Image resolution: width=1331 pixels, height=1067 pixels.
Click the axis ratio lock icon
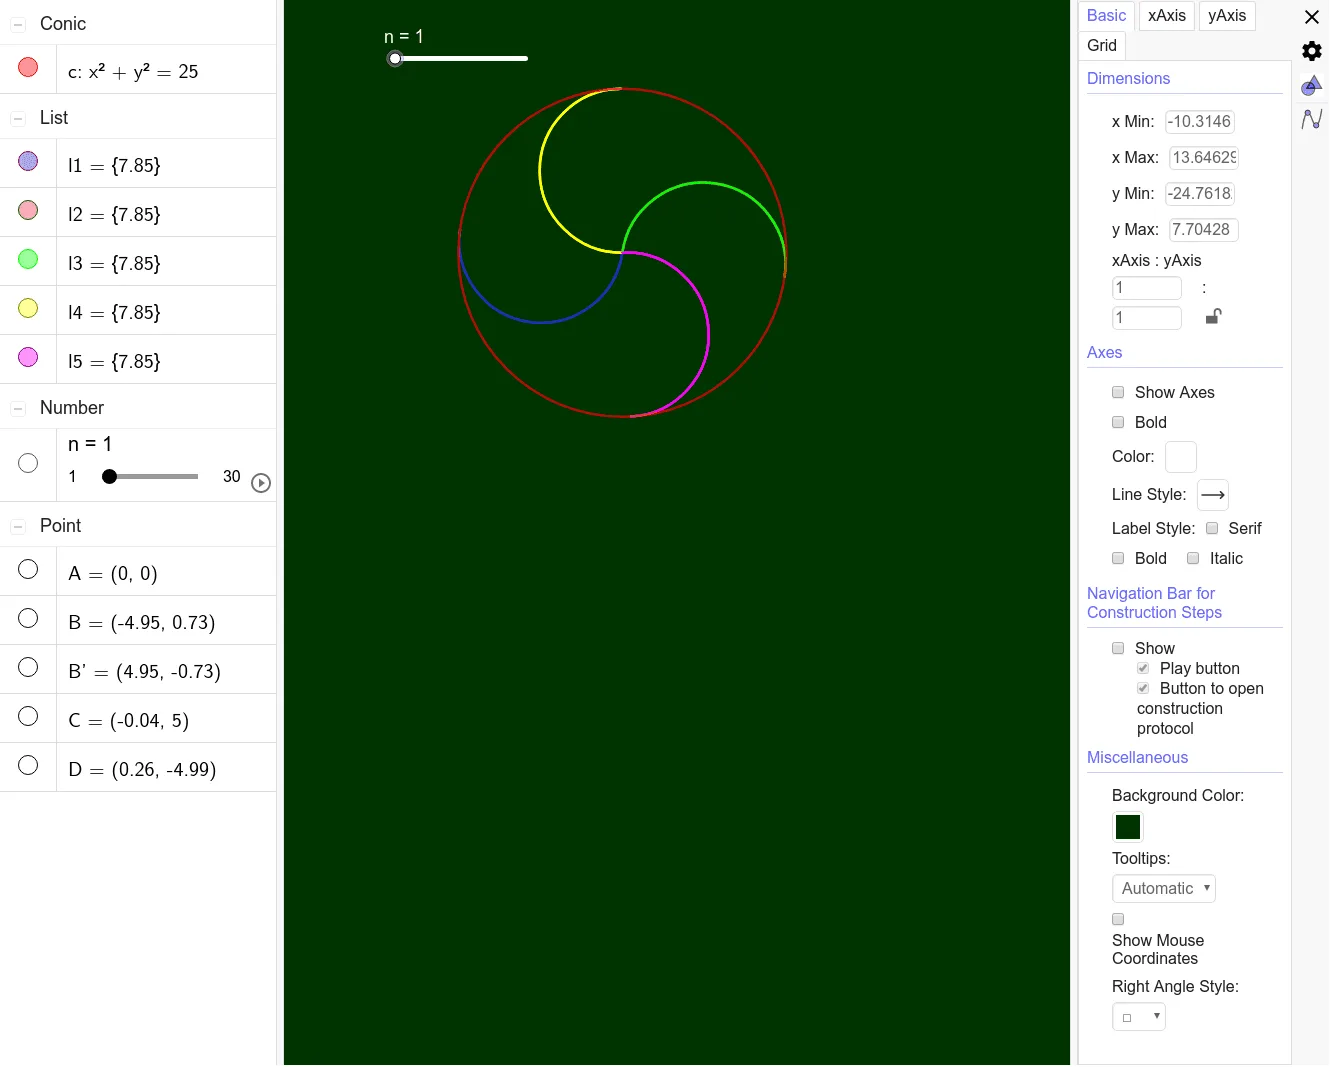1213,316
